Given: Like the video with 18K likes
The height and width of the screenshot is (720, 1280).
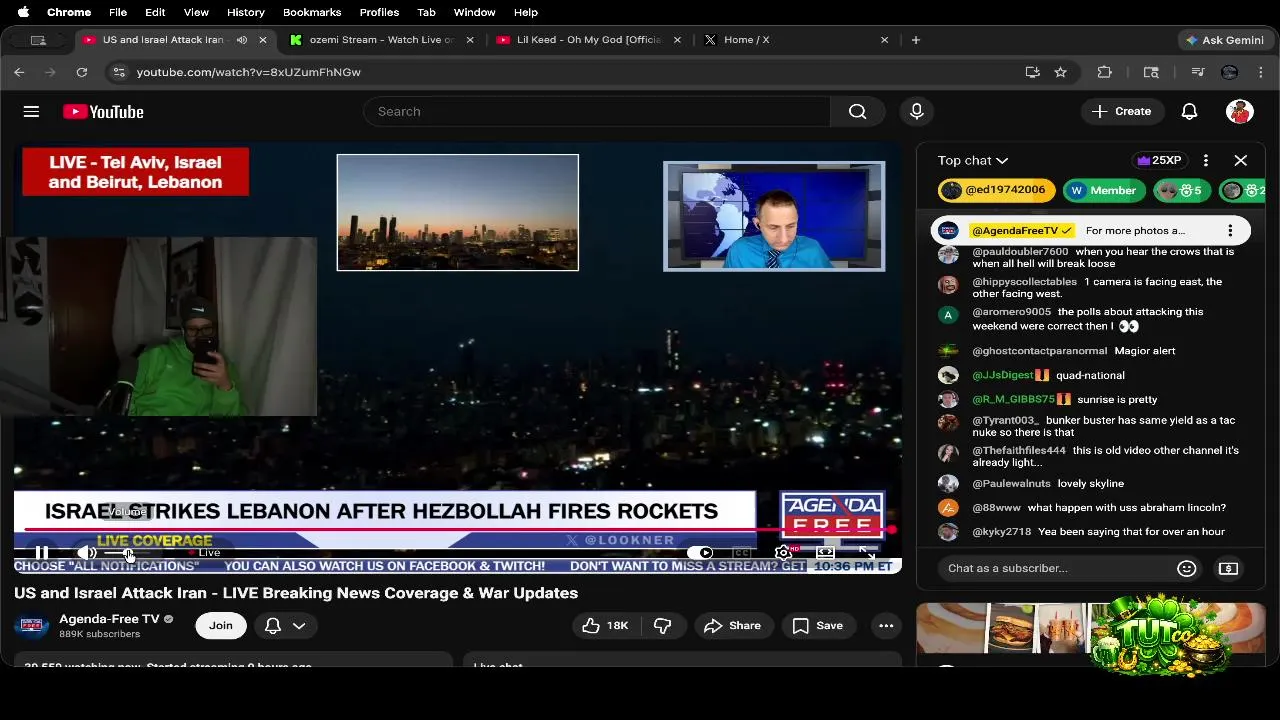Looking at the screenshot, I should coord(606,626).
